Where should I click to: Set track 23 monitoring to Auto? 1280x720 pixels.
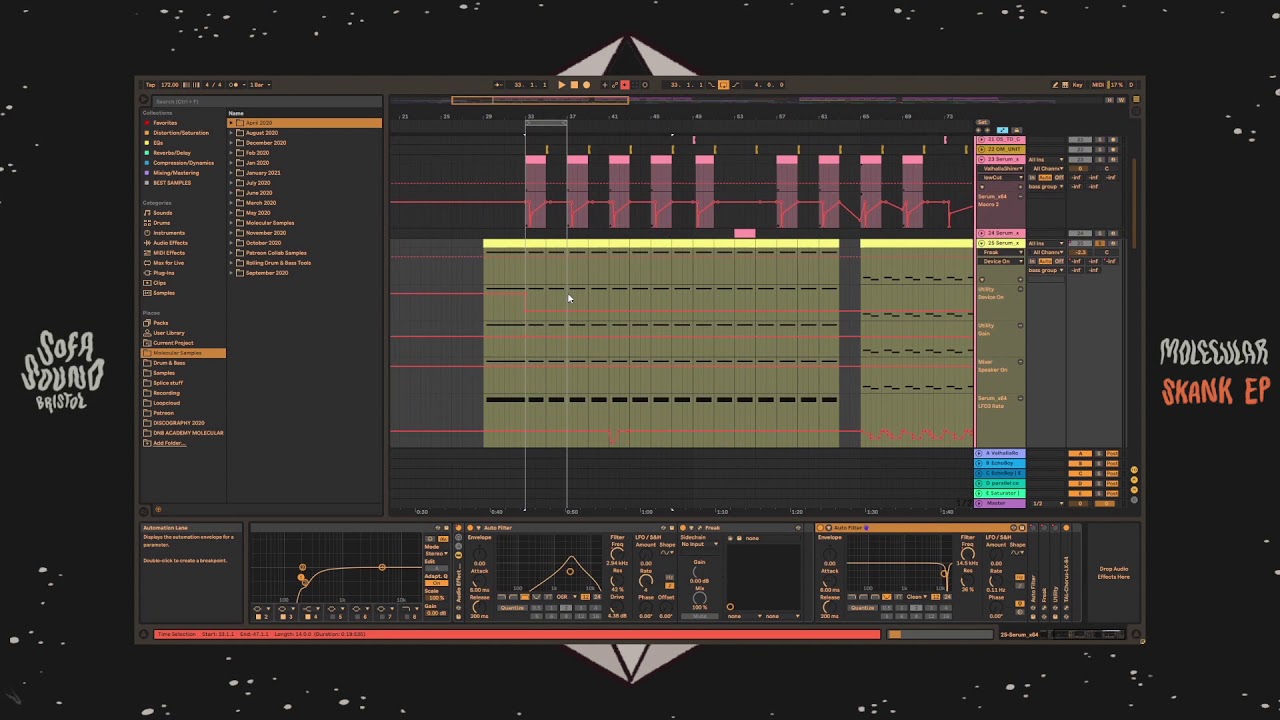[x=1045, y=177]
